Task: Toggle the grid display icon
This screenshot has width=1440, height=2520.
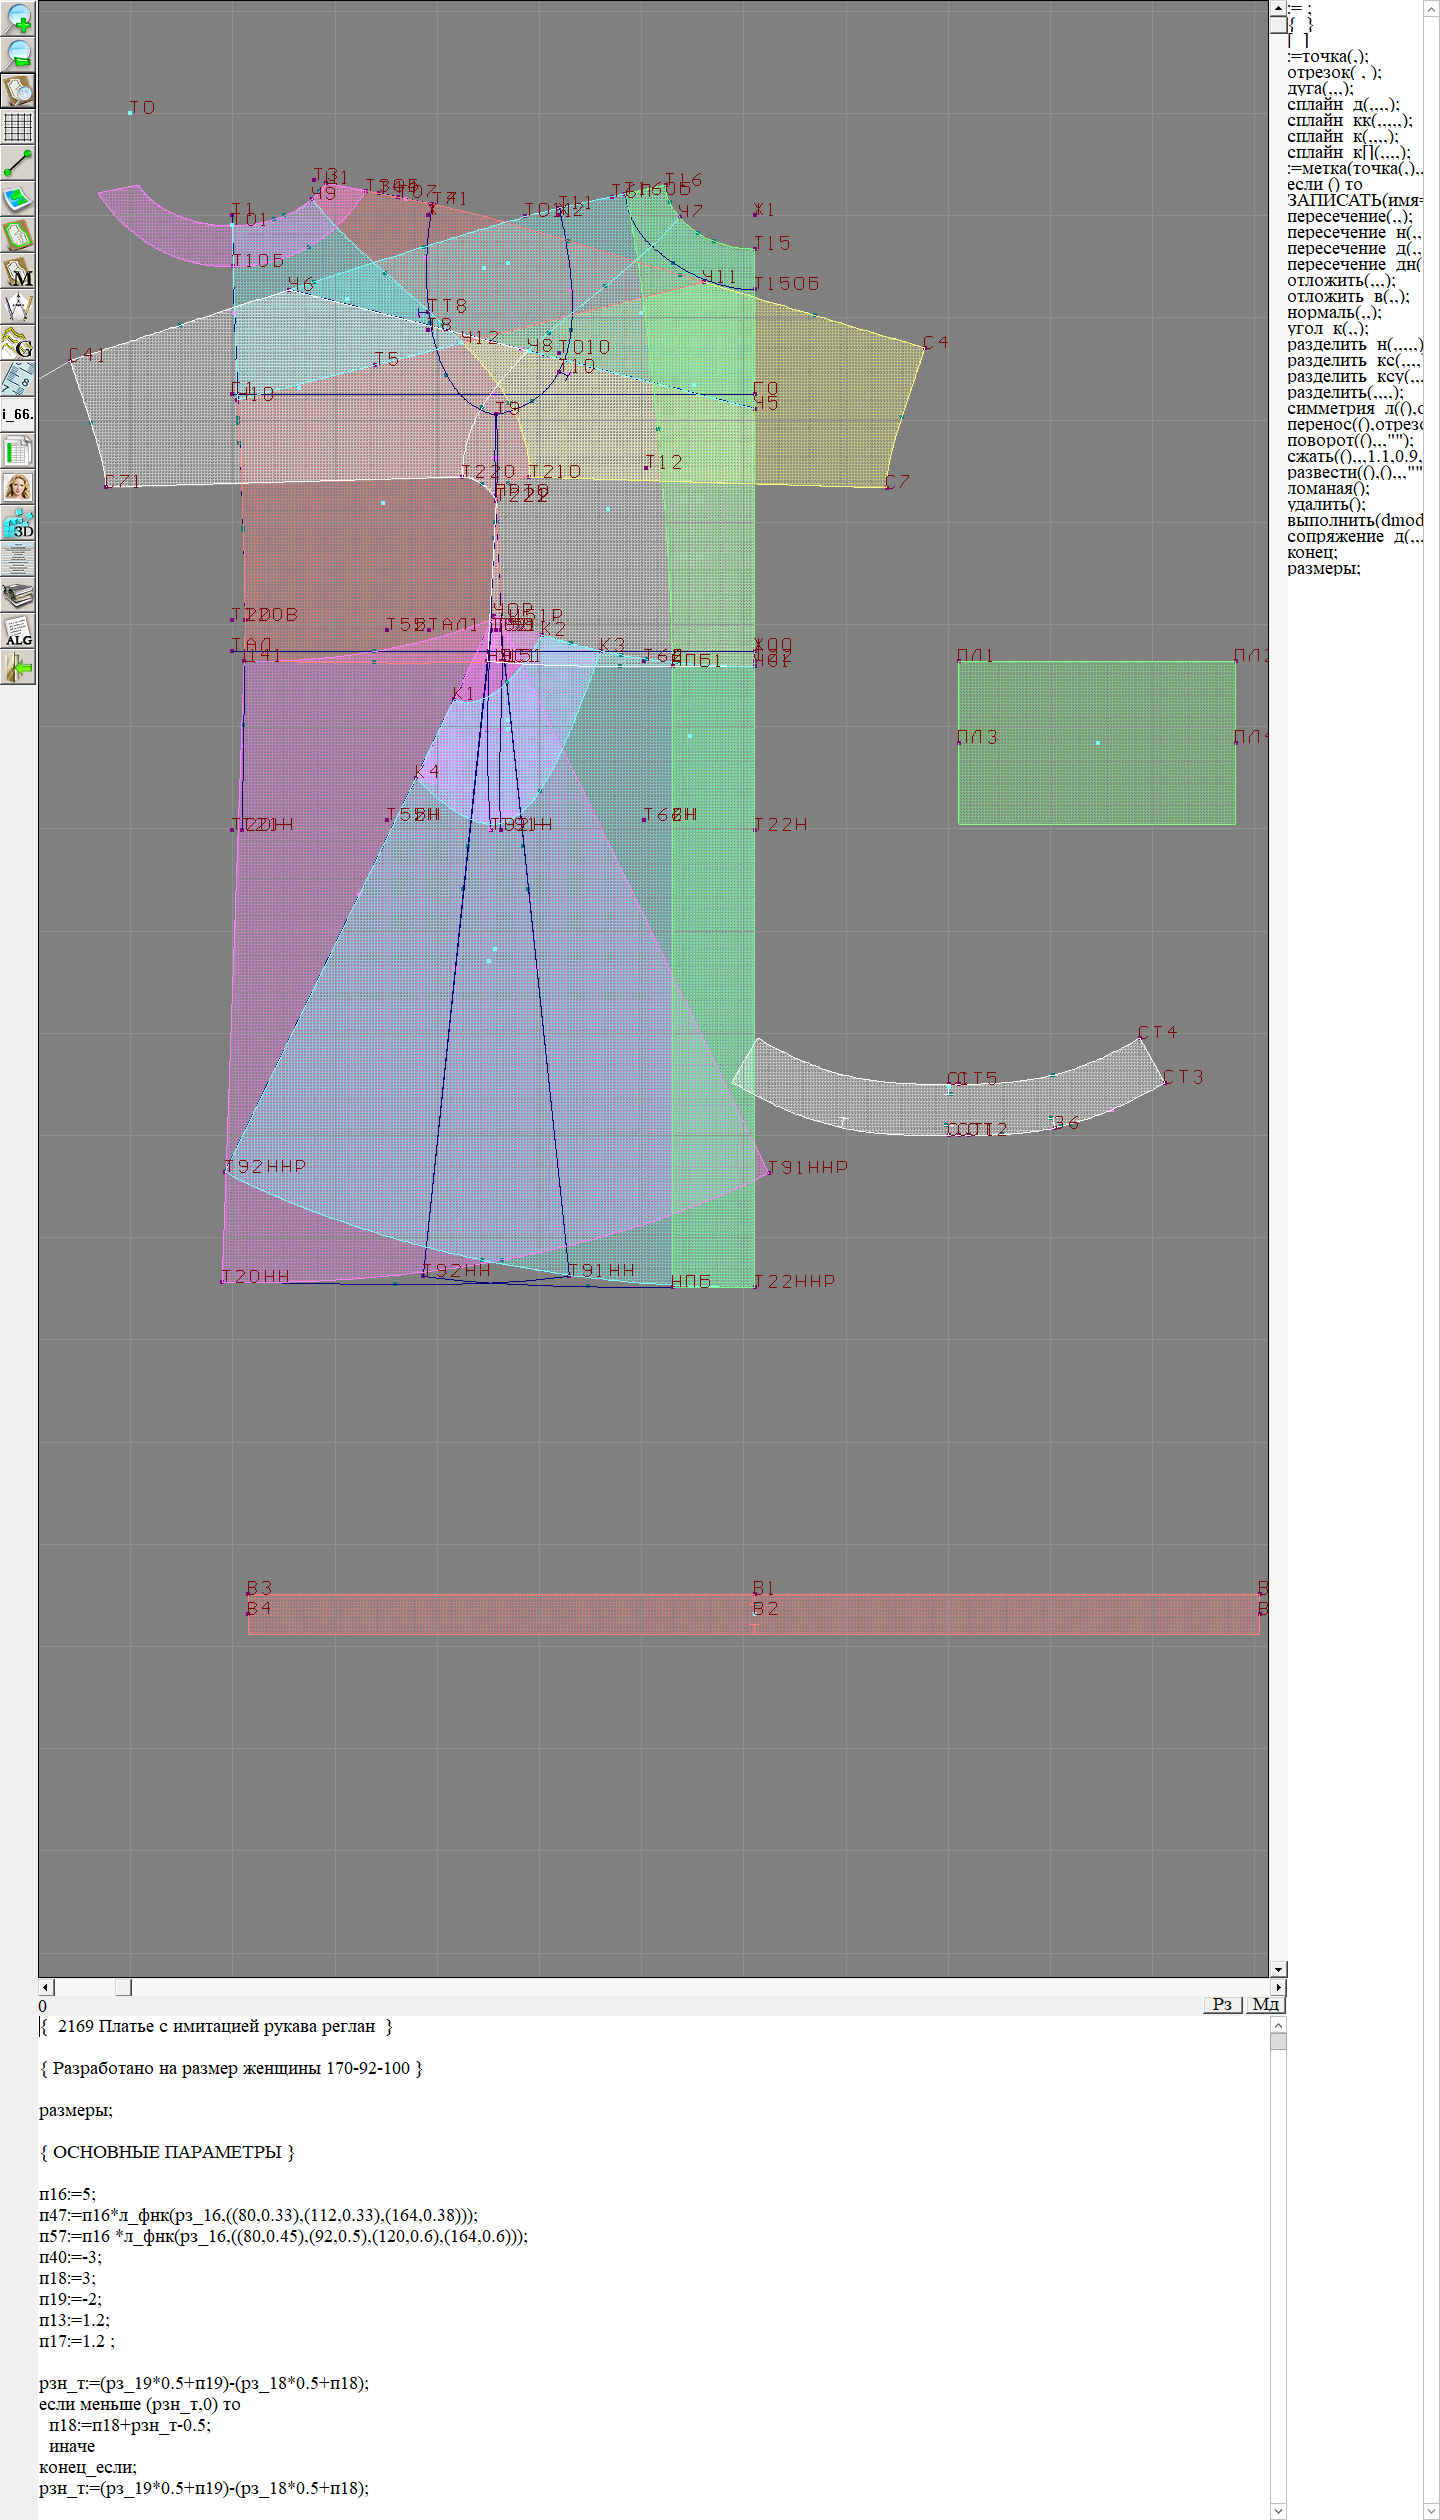Action: [x=18, y=127]
